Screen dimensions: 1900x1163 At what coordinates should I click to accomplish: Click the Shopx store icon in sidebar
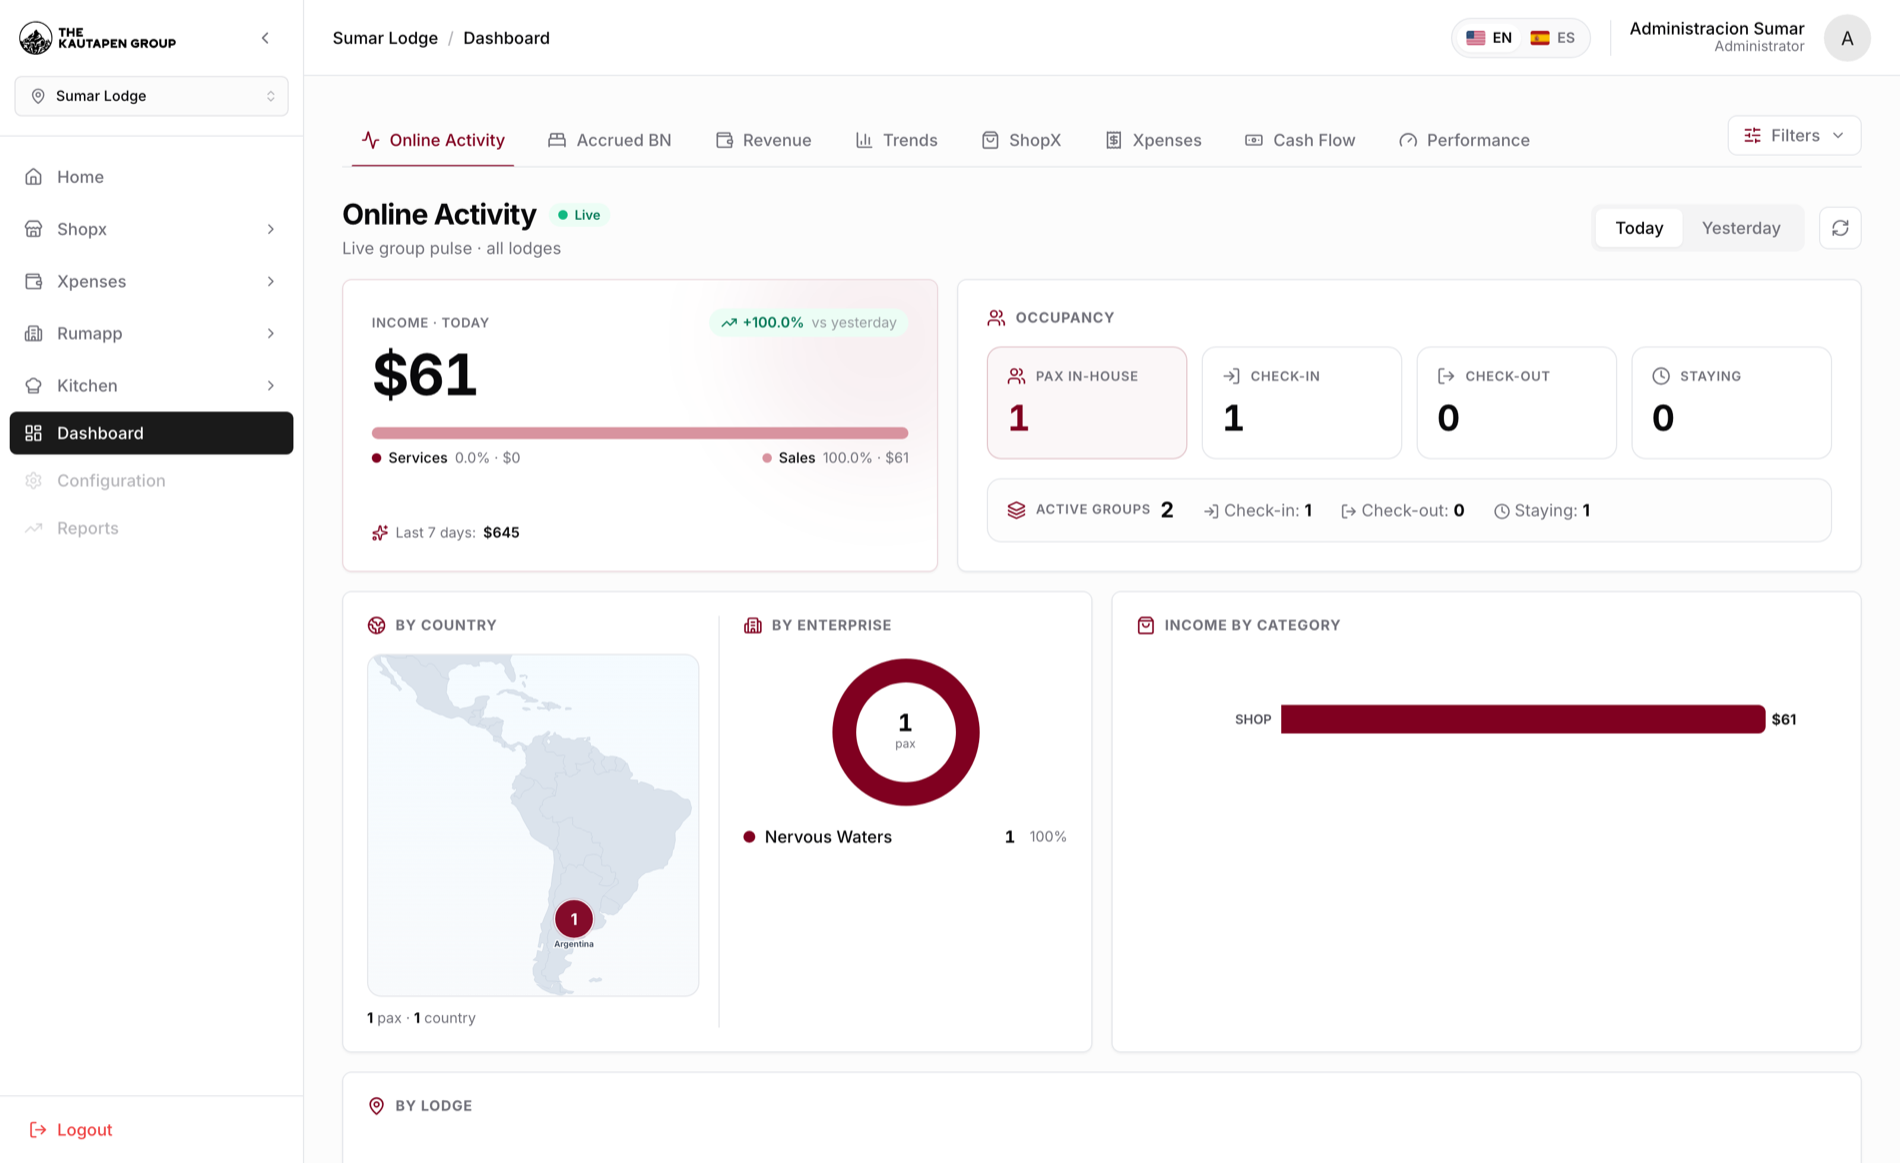click(x=34, y=229)
